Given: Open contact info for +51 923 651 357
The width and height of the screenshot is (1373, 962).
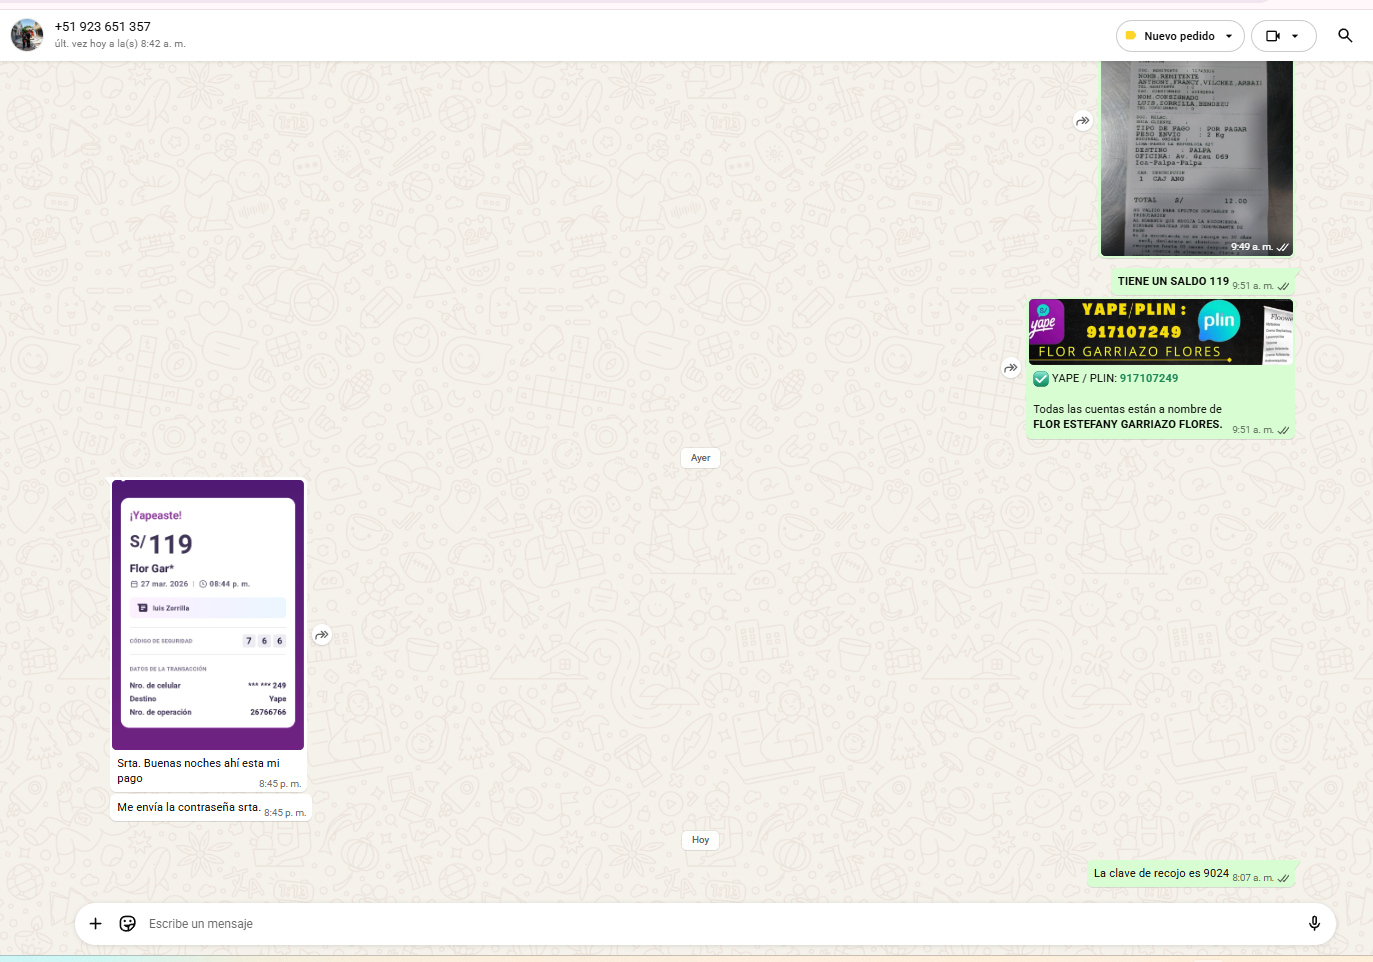Looking at the screenshot, I should [103, 27].
